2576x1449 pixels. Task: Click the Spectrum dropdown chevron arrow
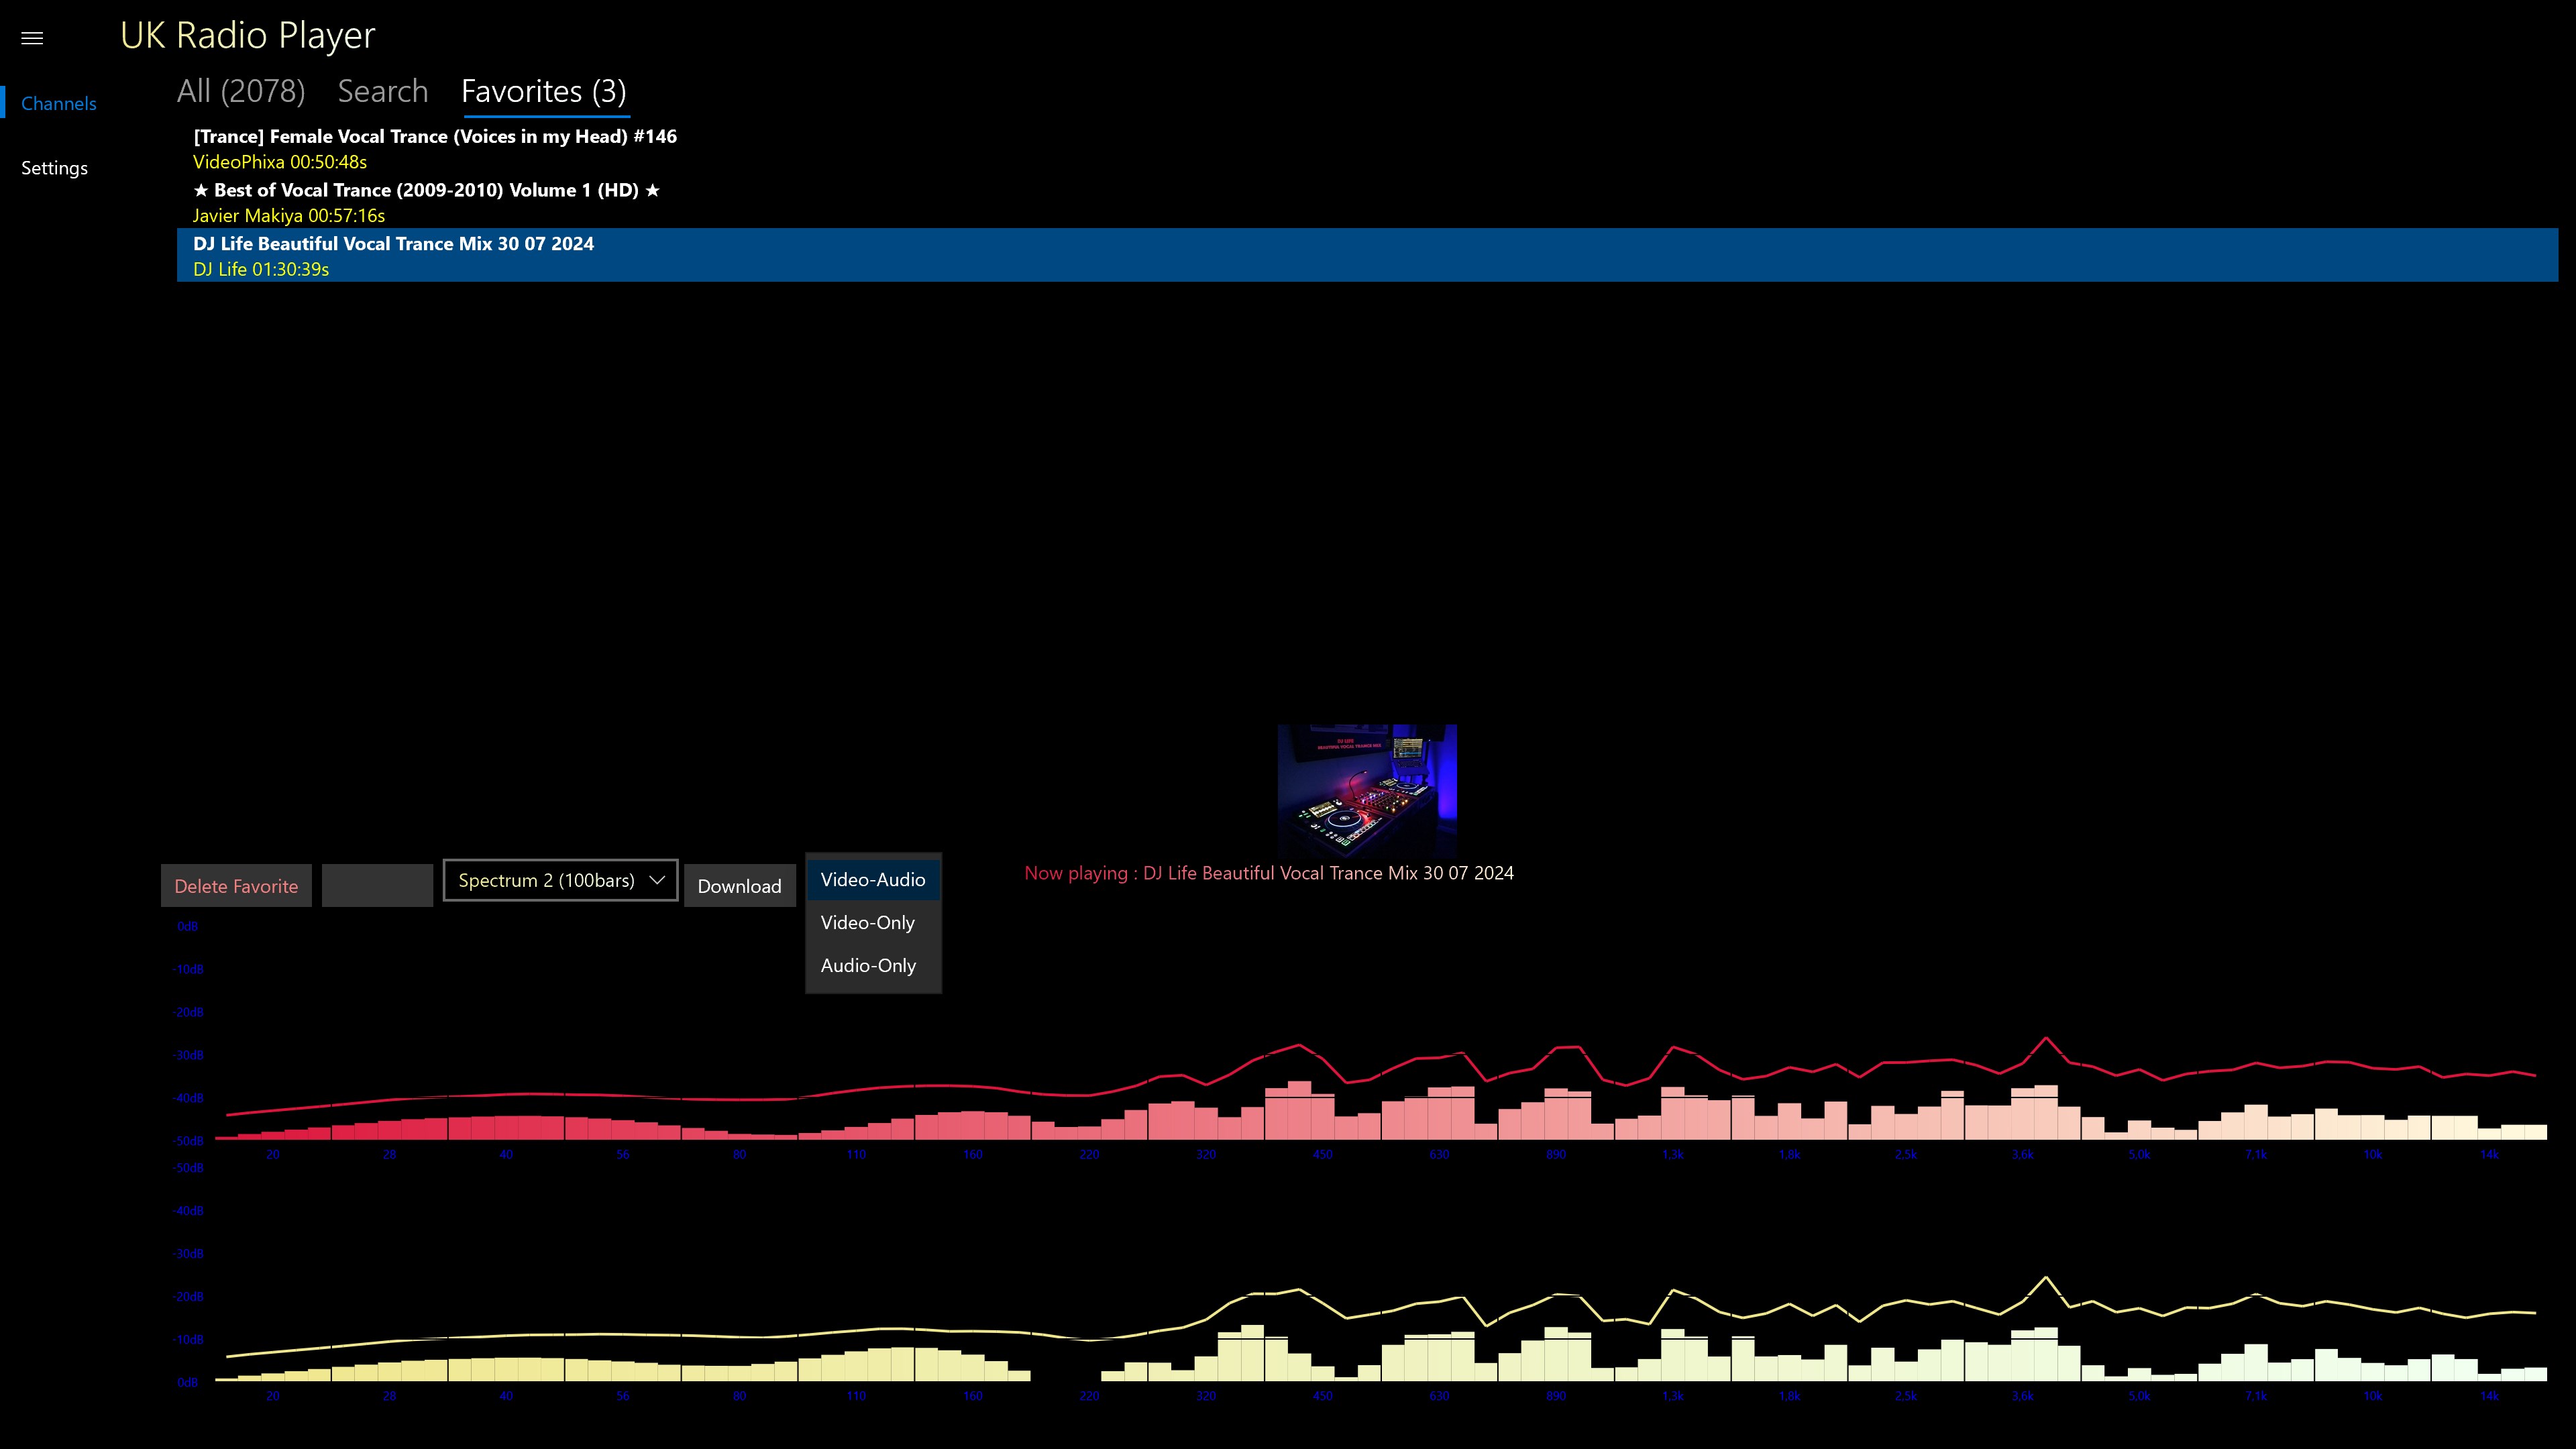[657, 880]
